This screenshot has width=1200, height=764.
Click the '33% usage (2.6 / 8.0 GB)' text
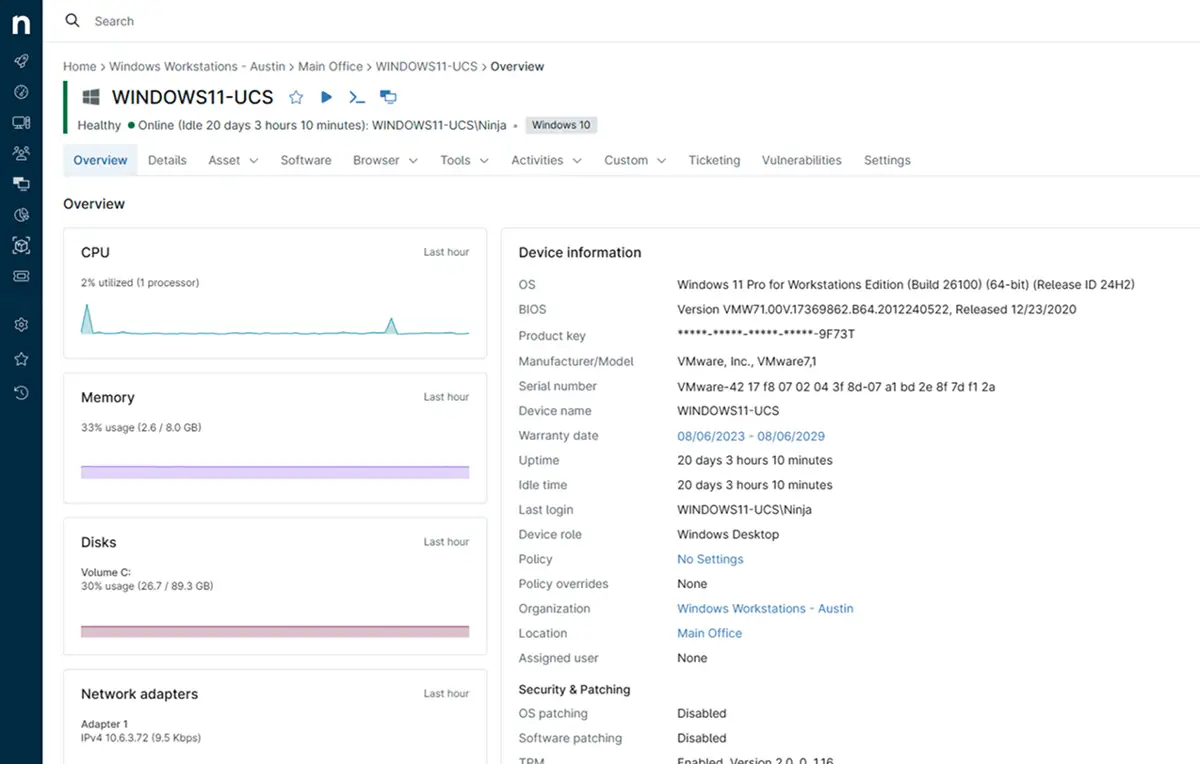click(x=141, y=428)
